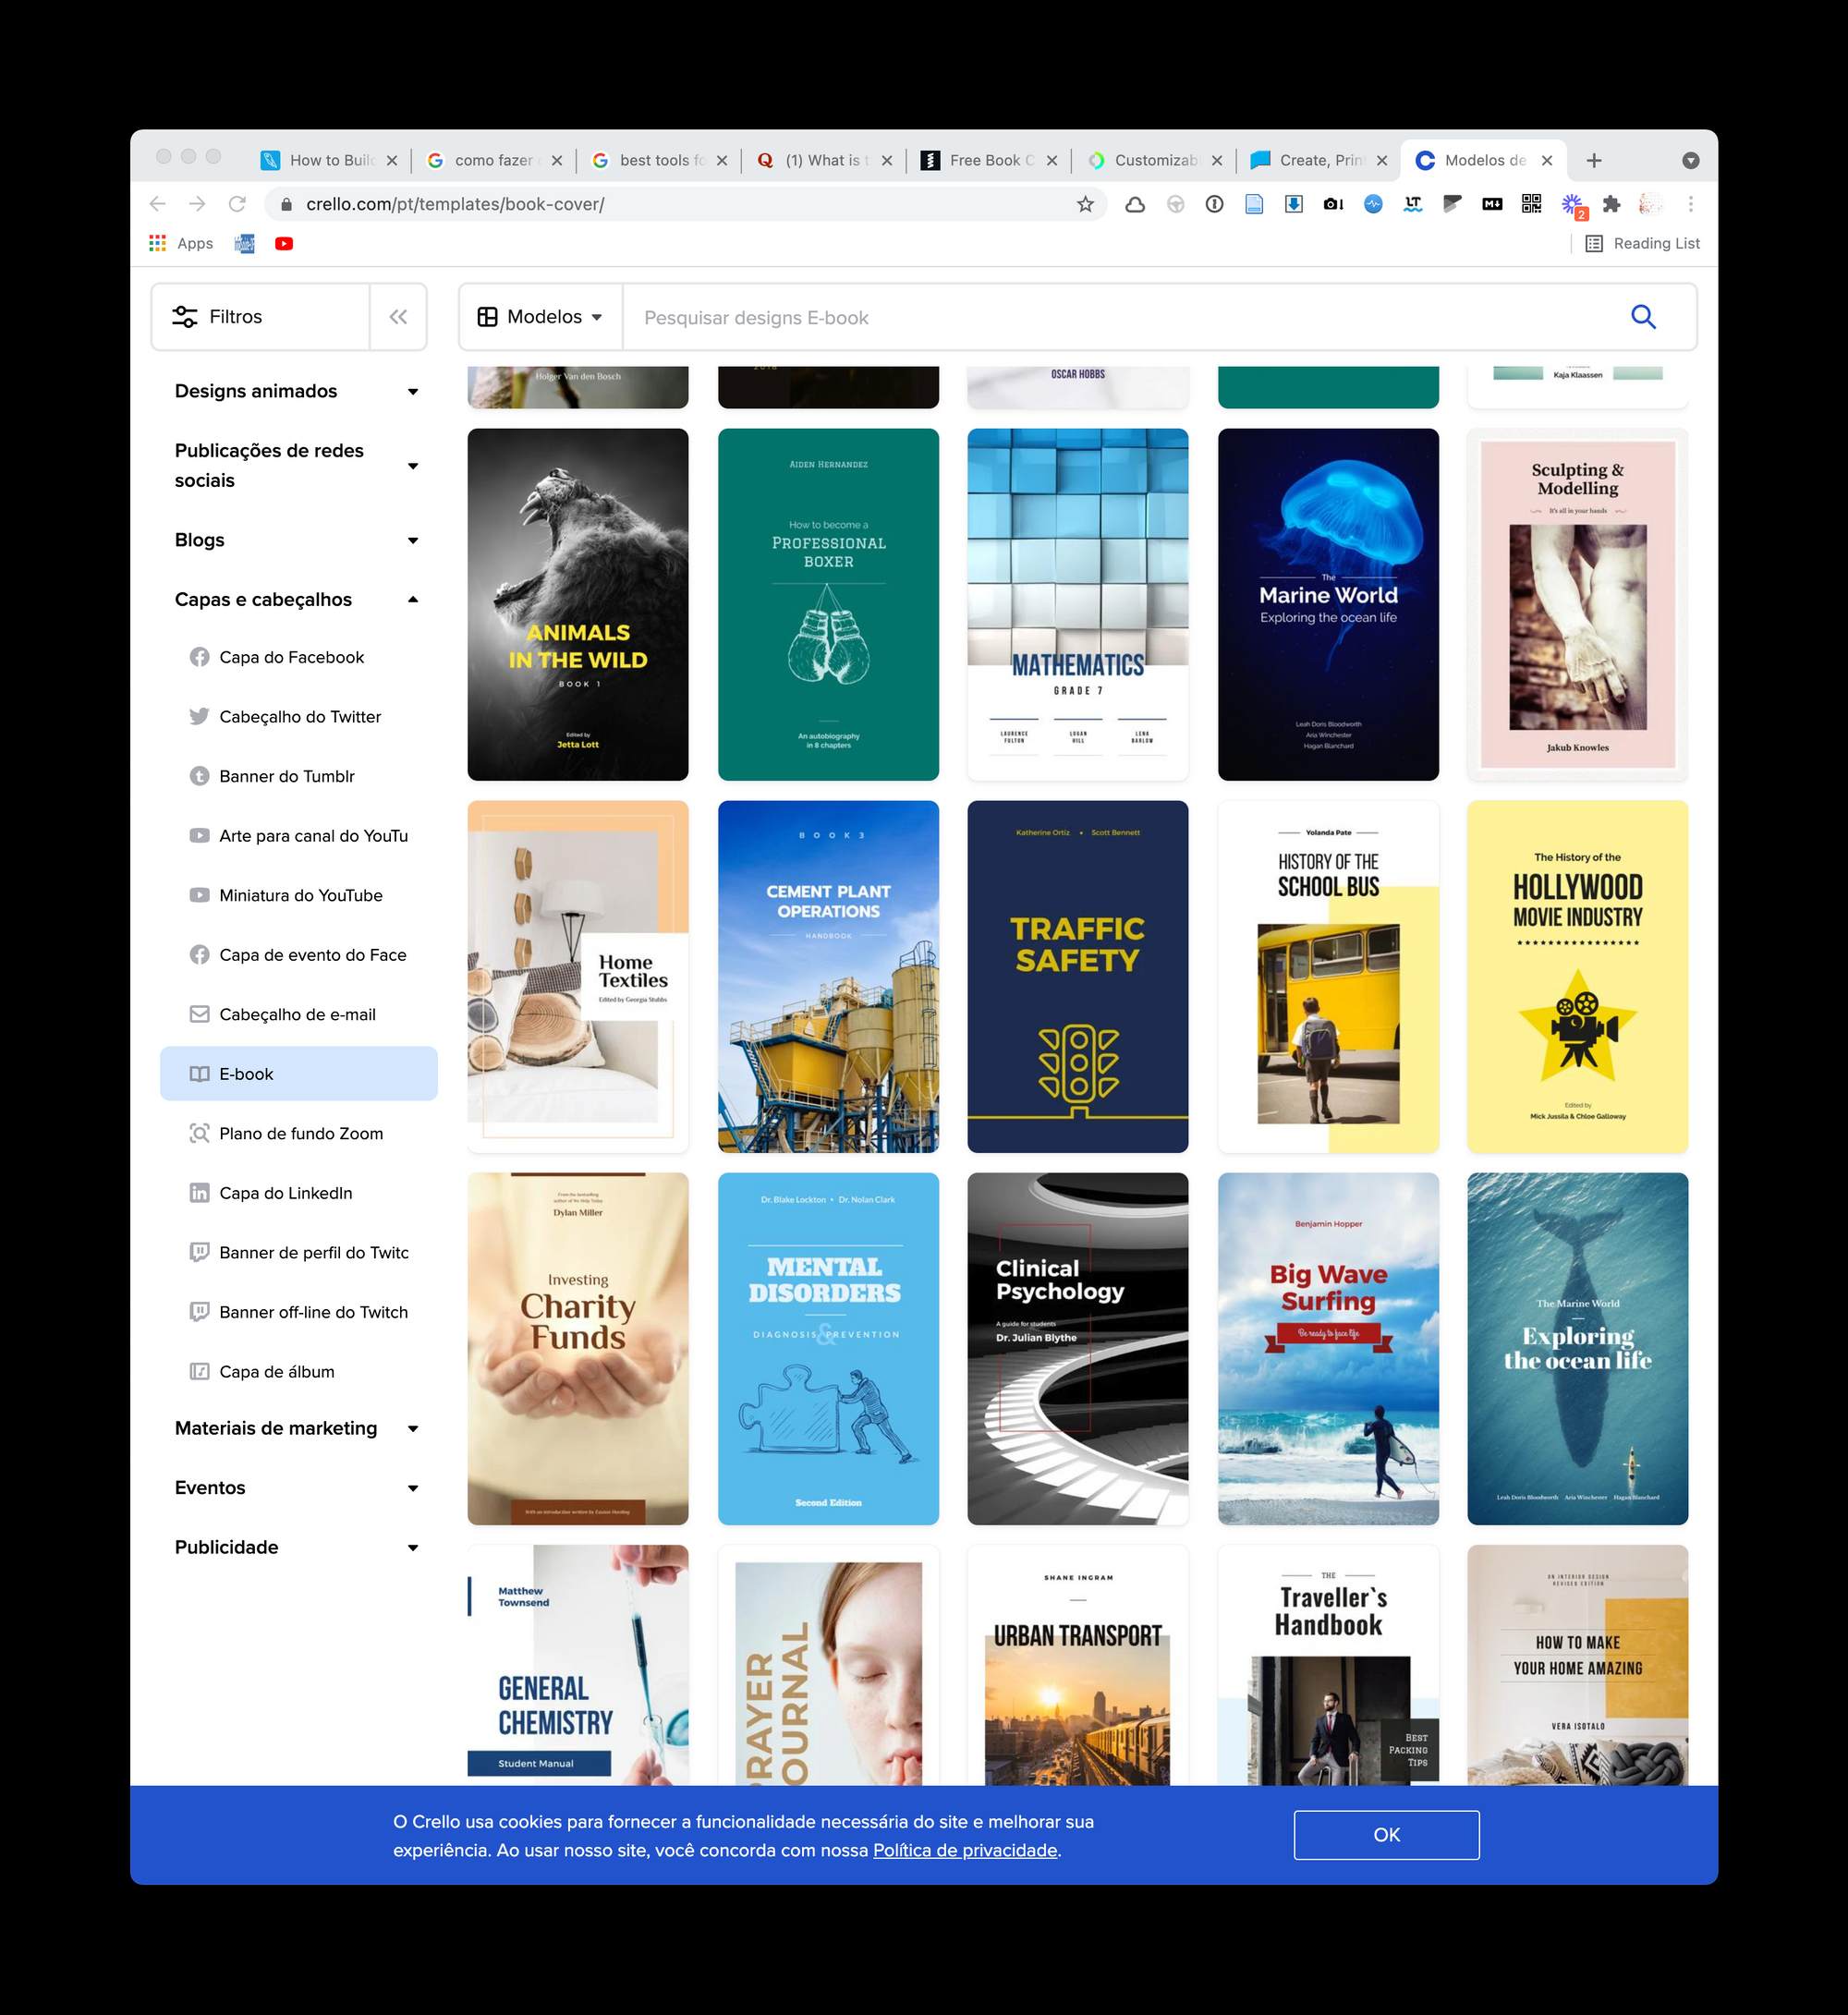
Task: Select Cabeçalho do Twitter format
Action: click(299, 716)
